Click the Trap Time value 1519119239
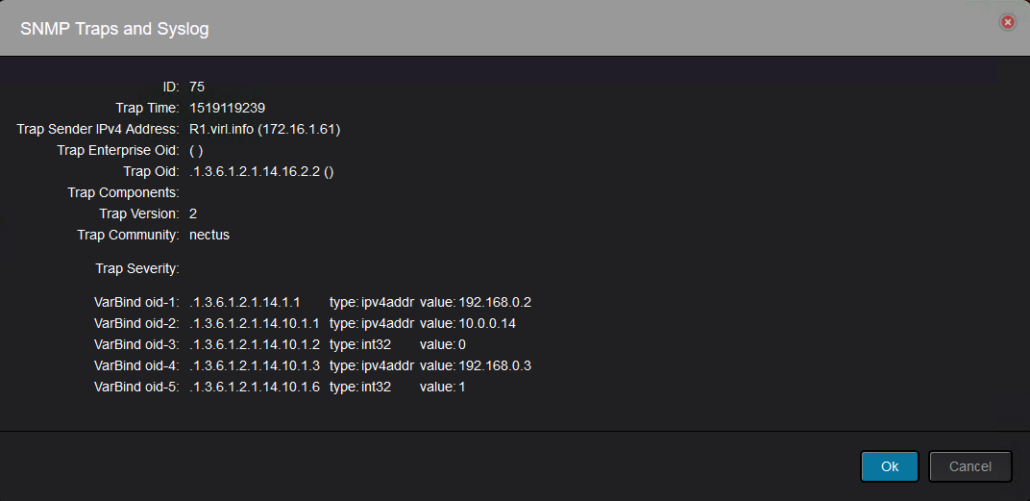Viewport: 1030px width, 501px height. point(227,108)
